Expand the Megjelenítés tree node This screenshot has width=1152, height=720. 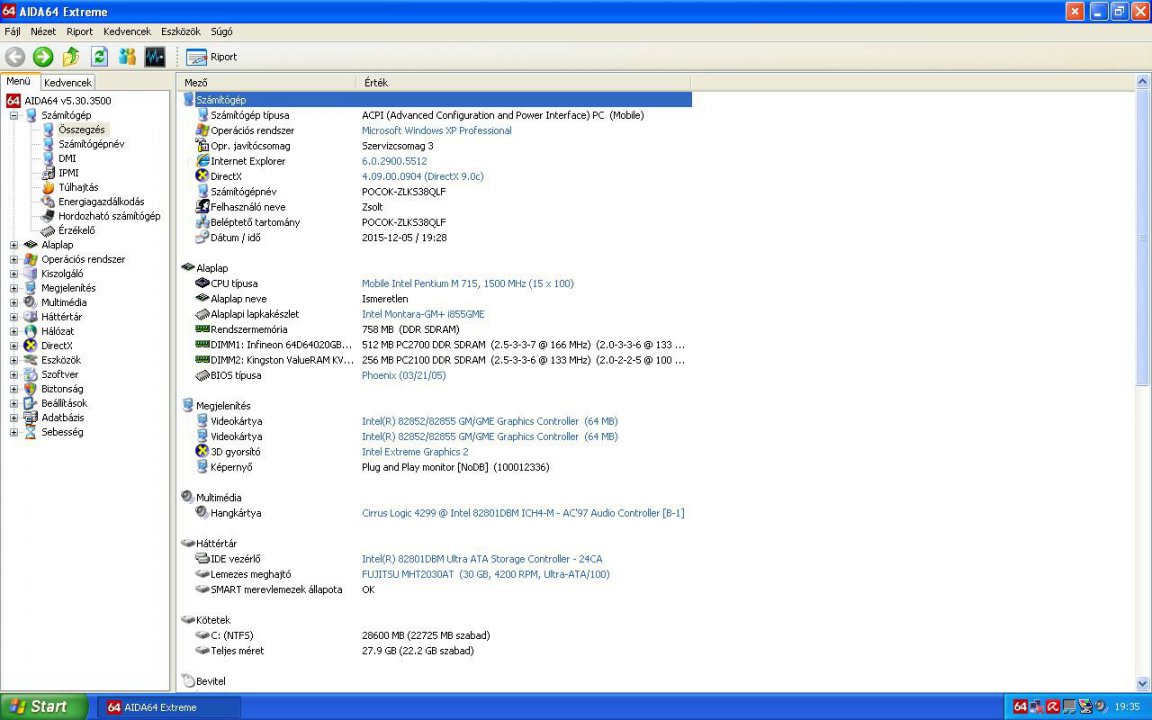[x=13, y=288]
